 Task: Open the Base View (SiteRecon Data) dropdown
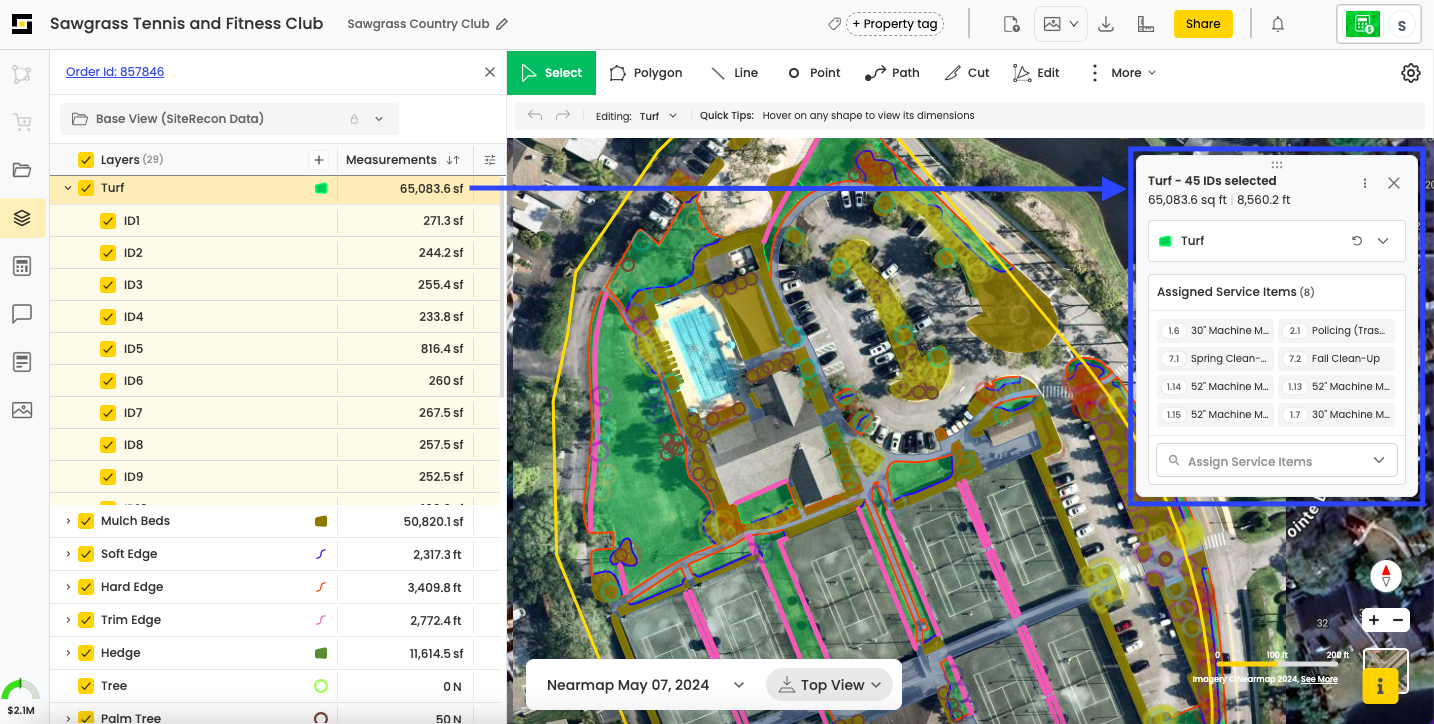click(229, 118)
